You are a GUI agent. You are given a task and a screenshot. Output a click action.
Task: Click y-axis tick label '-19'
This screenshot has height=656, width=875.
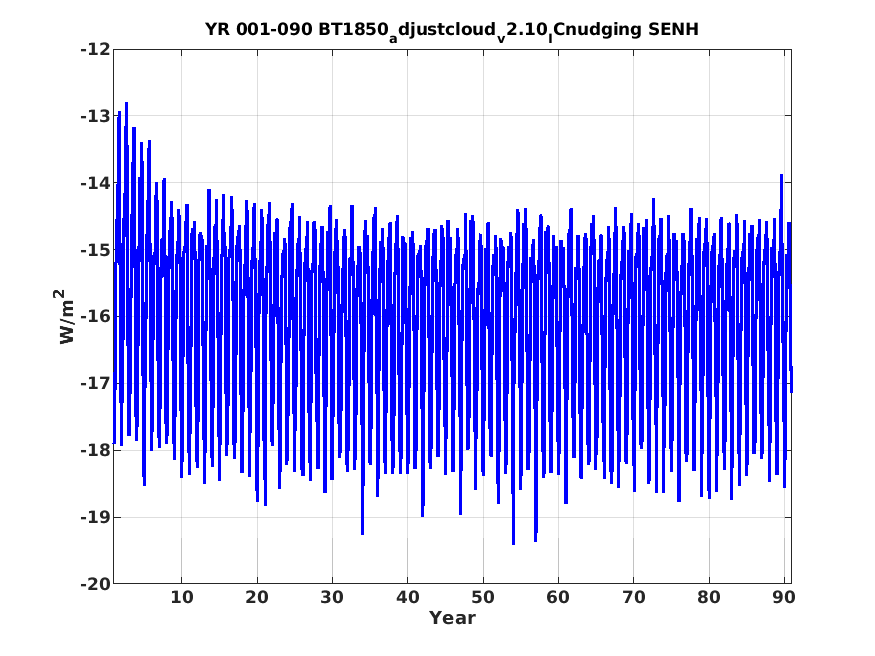[95, 517]
